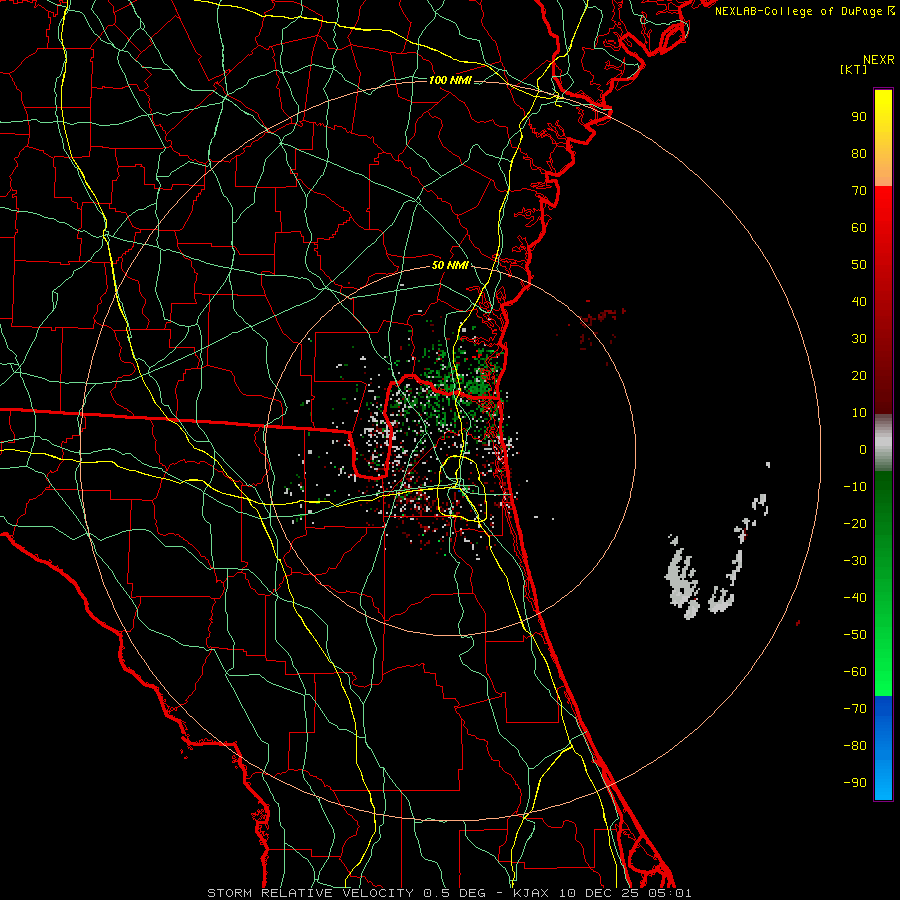Click the -80 value on velocity scale

click(x=855, y=746)
